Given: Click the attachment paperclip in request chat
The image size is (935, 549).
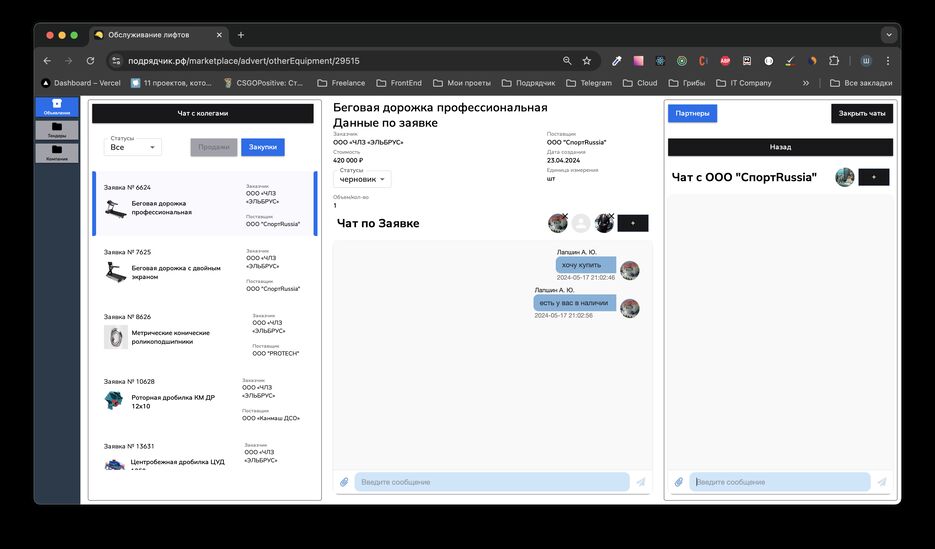Looking at the screenshot, I should (x=344, y=482).
